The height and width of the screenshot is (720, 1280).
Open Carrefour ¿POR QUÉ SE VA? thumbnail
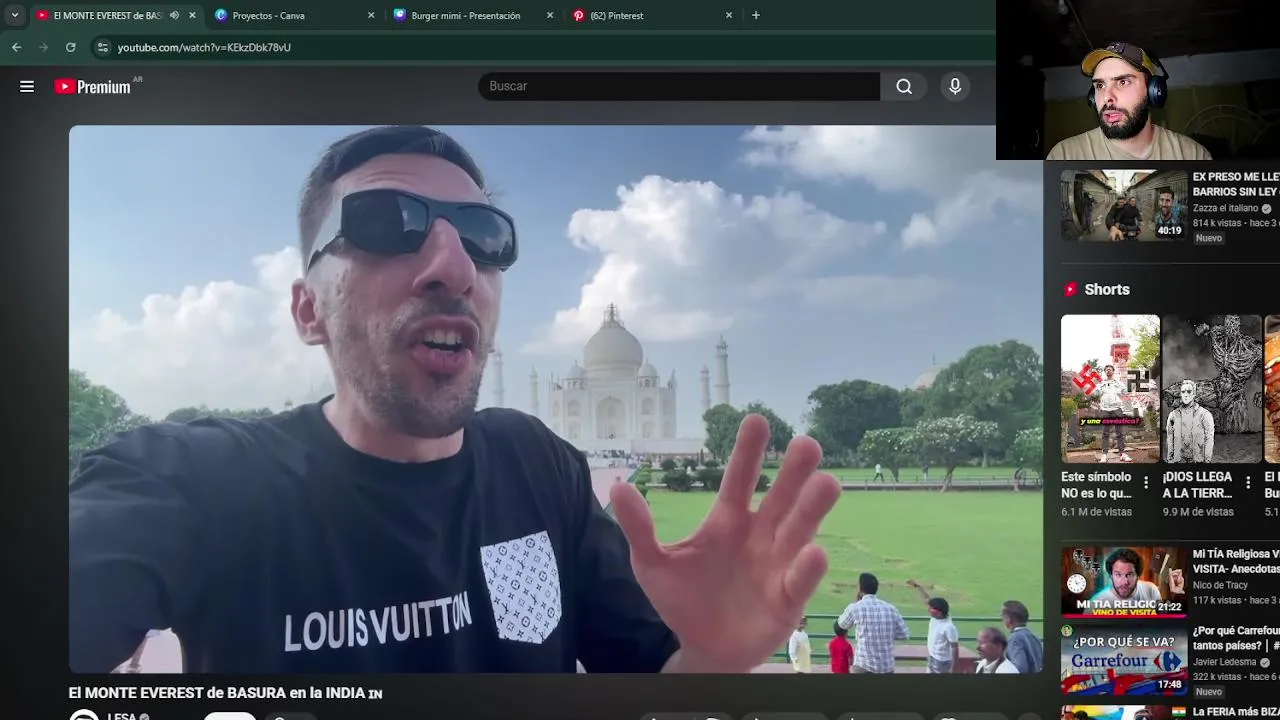1124,659
